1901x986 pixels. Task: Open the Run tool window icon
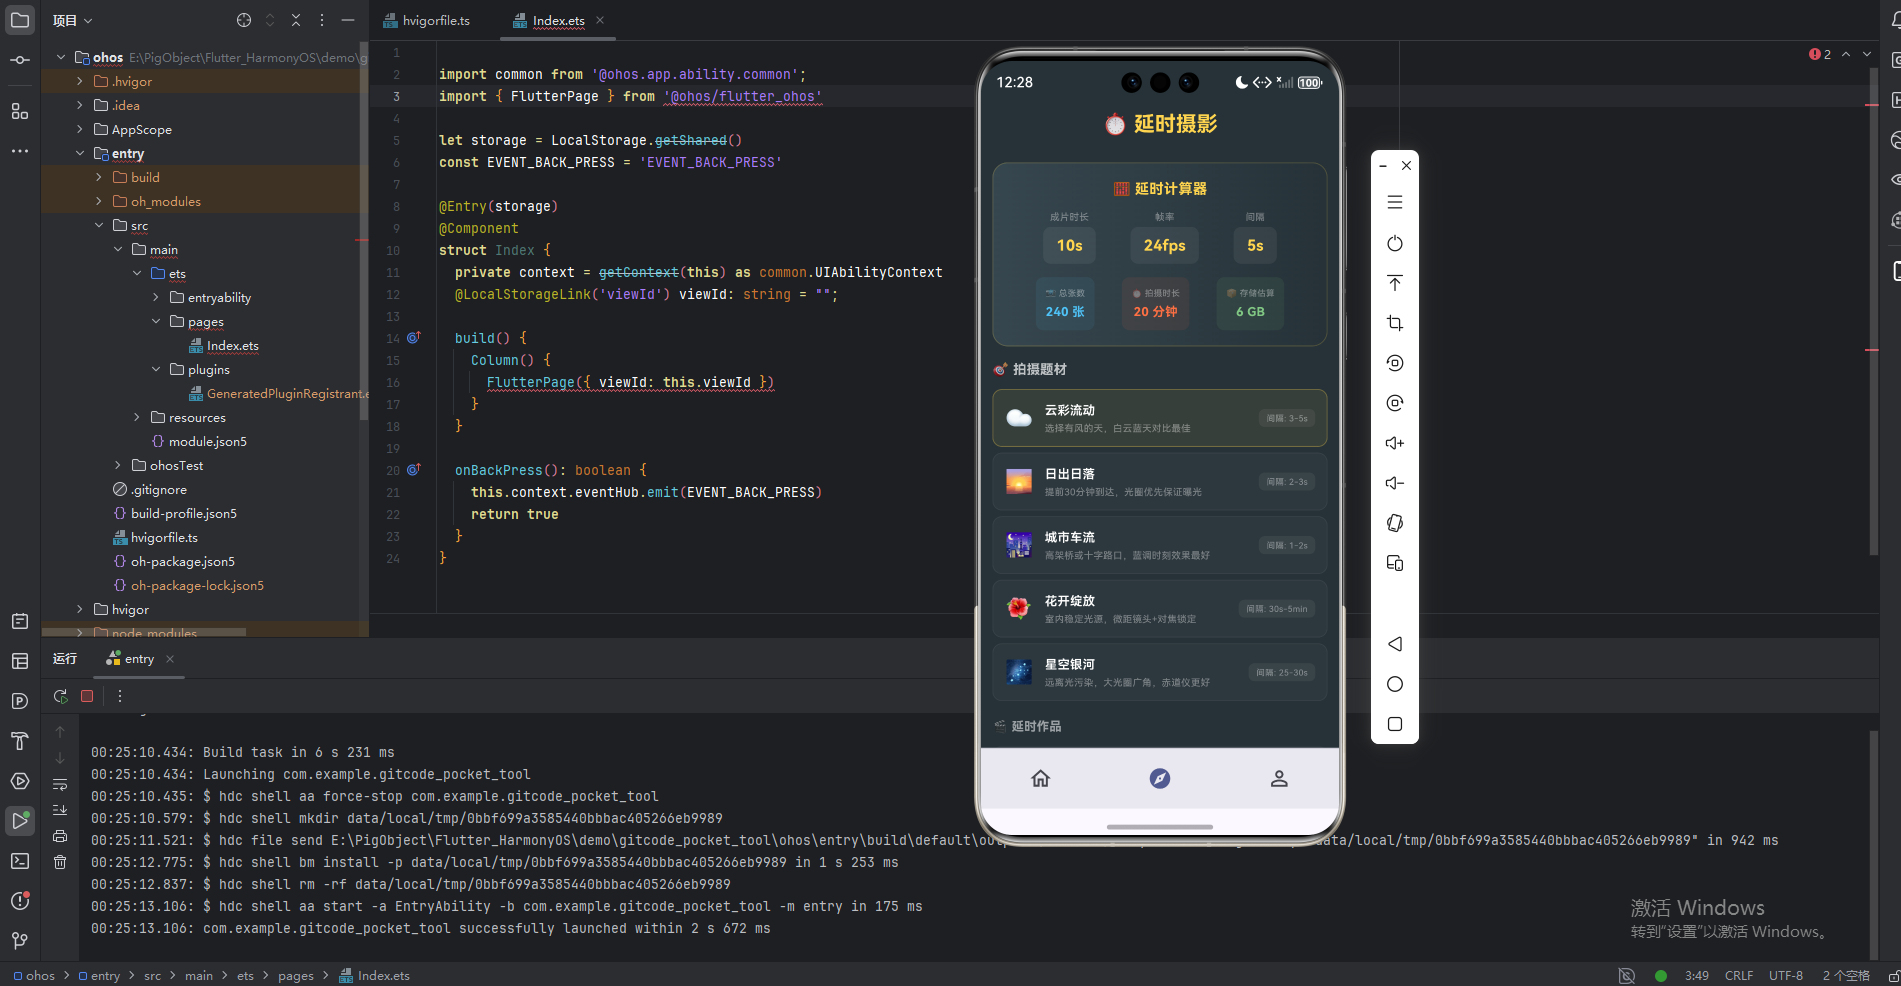(x=20, y=821)
